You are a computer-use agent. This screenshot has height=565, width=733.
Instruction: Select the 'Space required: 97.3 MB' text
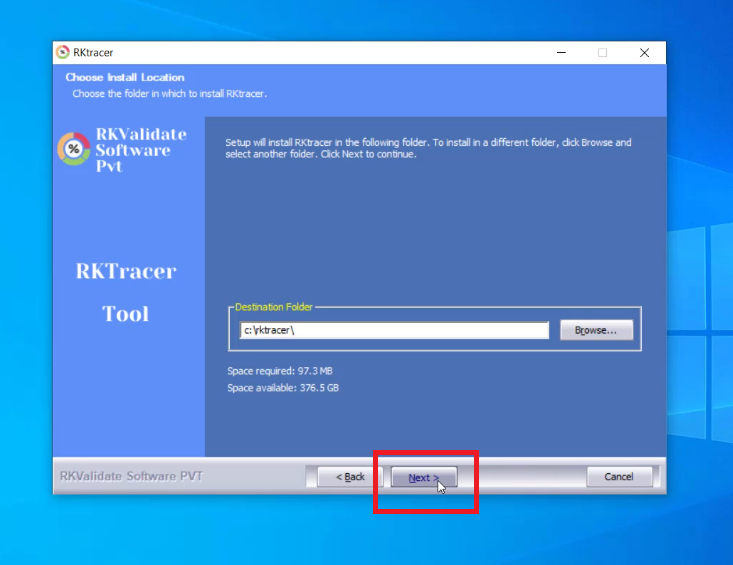[280, 371]
